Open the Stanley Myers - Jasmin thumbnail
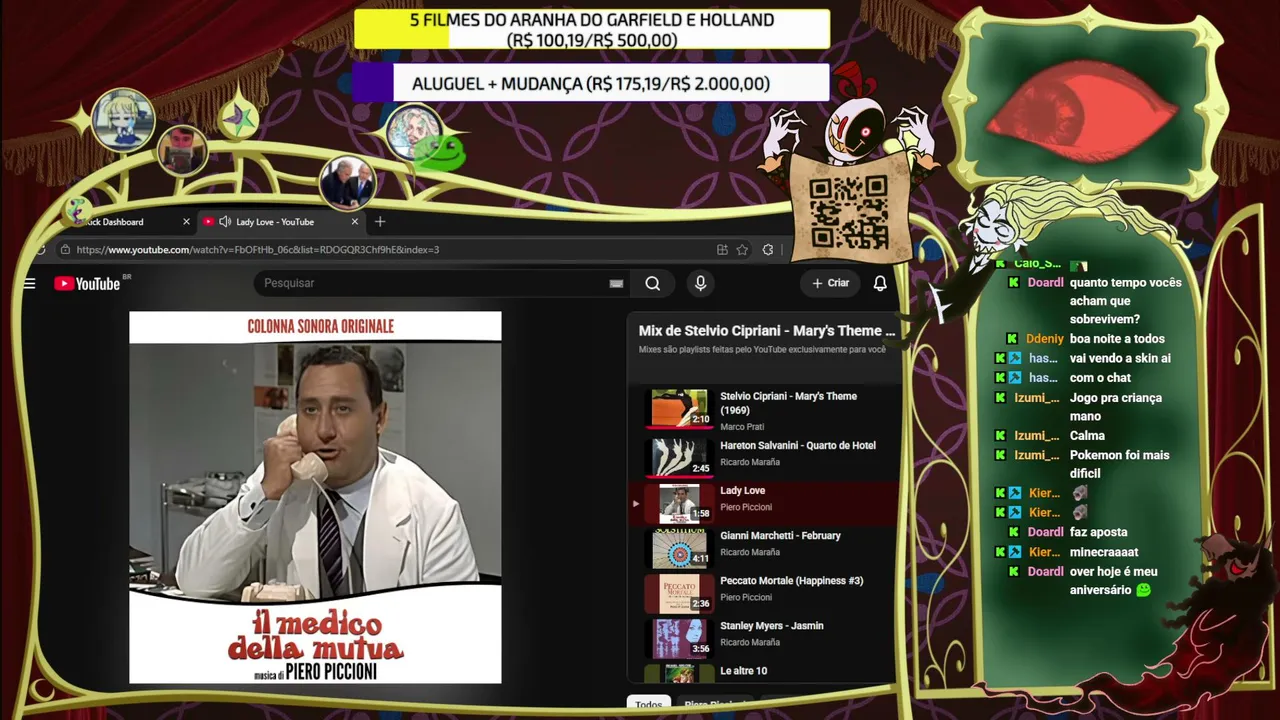The width and height of the screenshot is (1280, 720). point(679,637)
